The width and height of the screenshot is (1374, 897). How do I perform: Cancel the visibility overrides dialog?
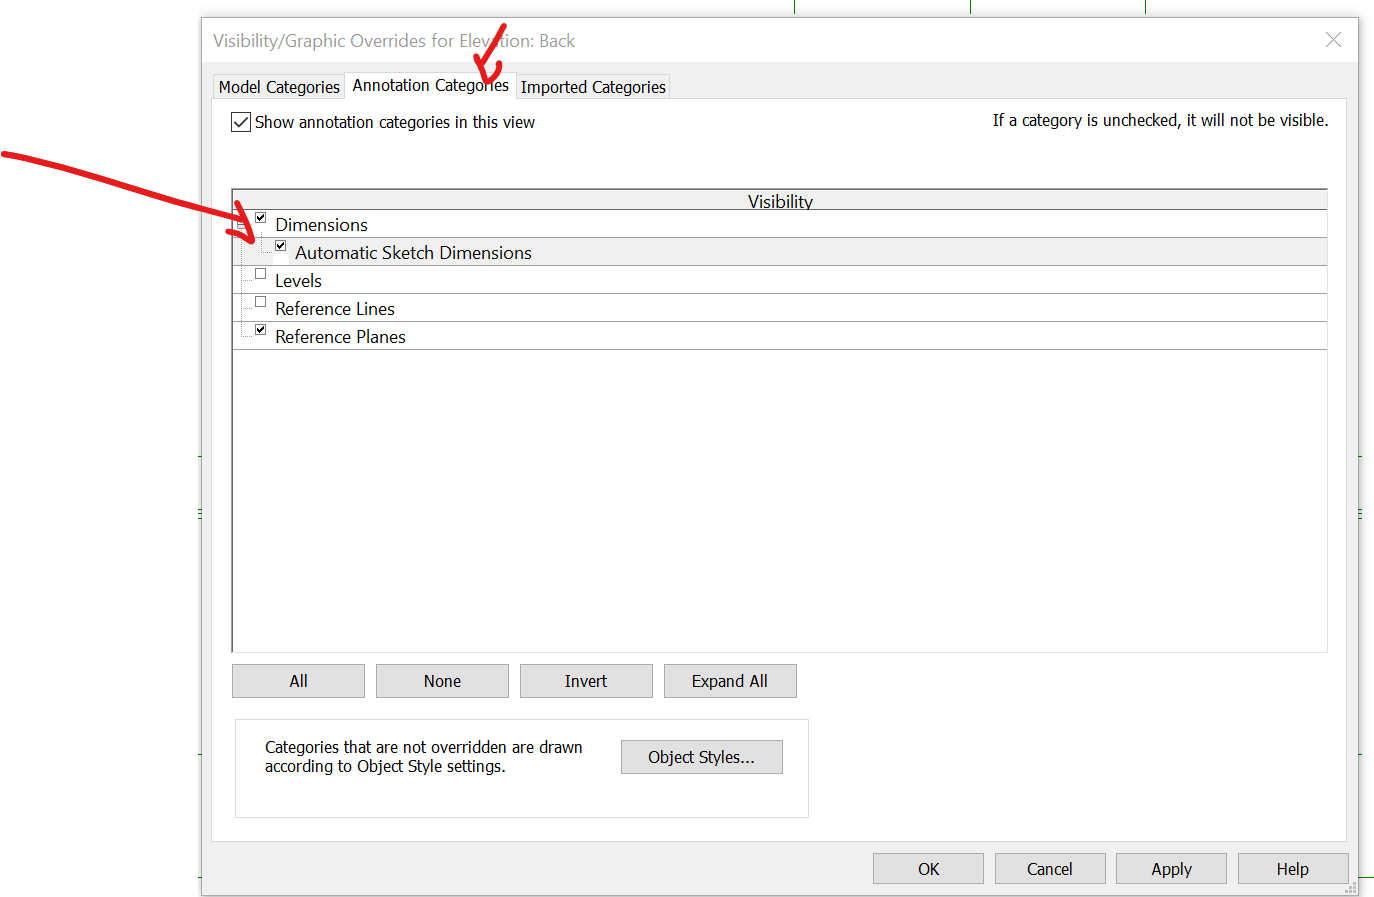(1050, 868)
